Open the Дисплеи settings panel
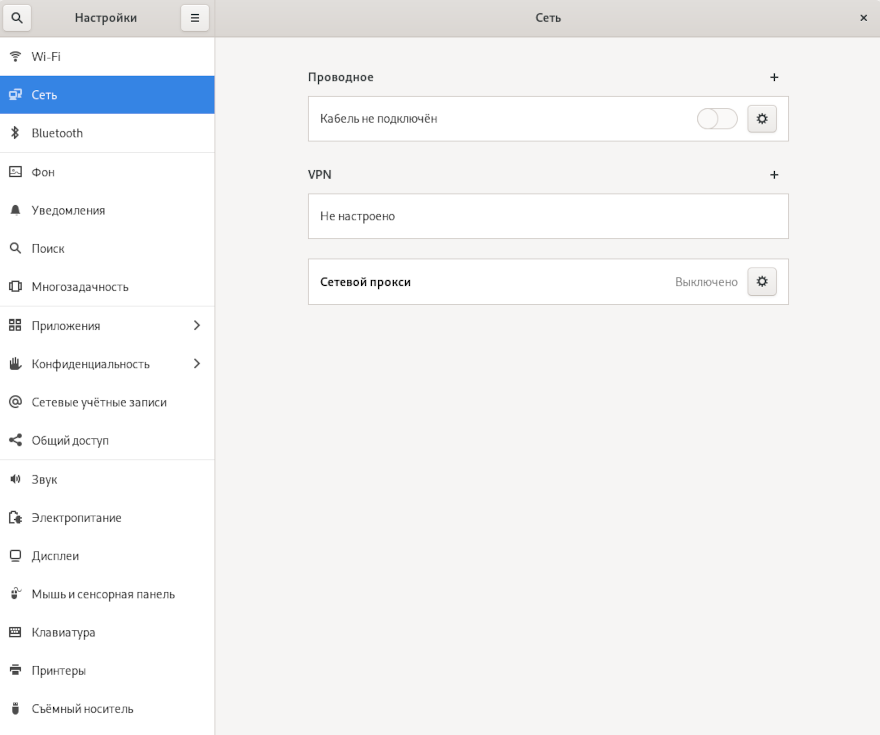Viewport: 880px width, 735px height. point(55,556)
